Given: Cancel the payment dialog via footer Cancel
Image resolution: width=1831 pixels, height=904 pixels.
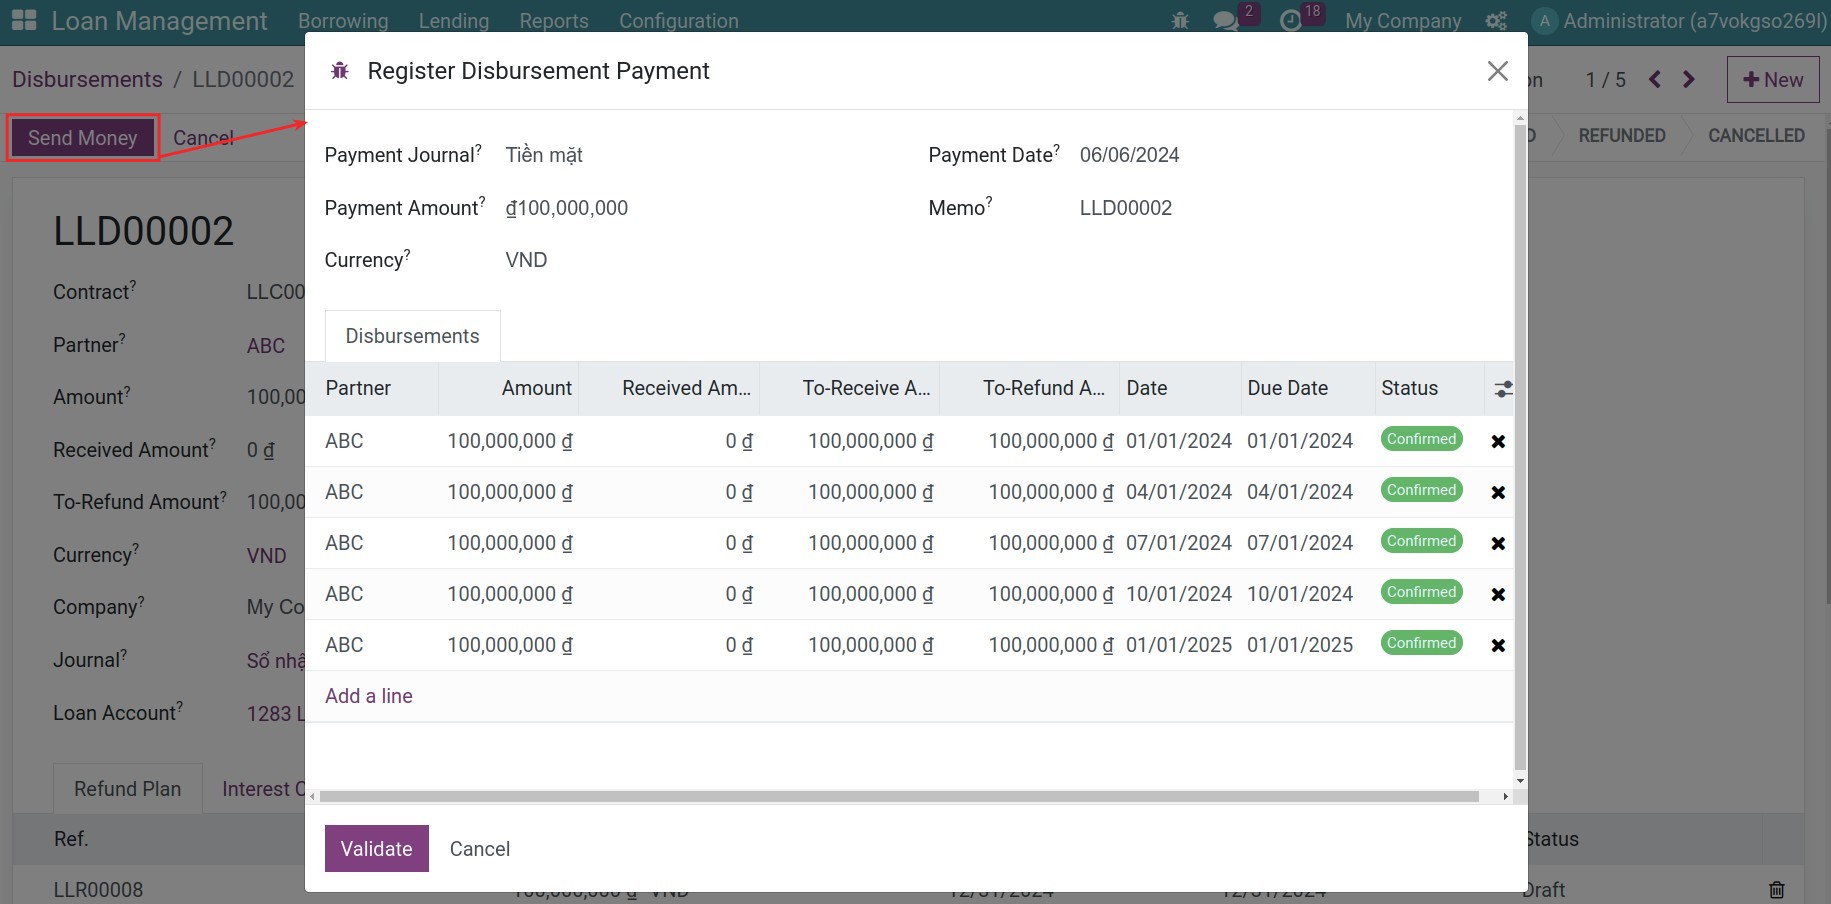Looking at the screenshot, I should [x=480, y=848].
